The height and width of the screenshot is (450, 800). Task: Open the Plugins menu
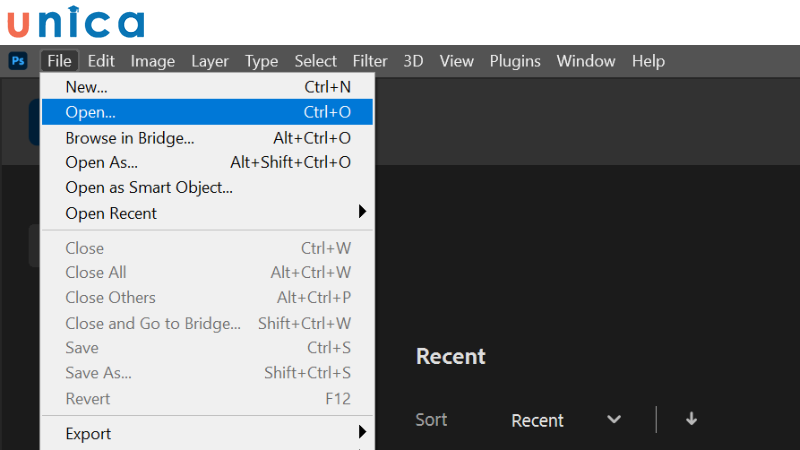tap(515, 61)
